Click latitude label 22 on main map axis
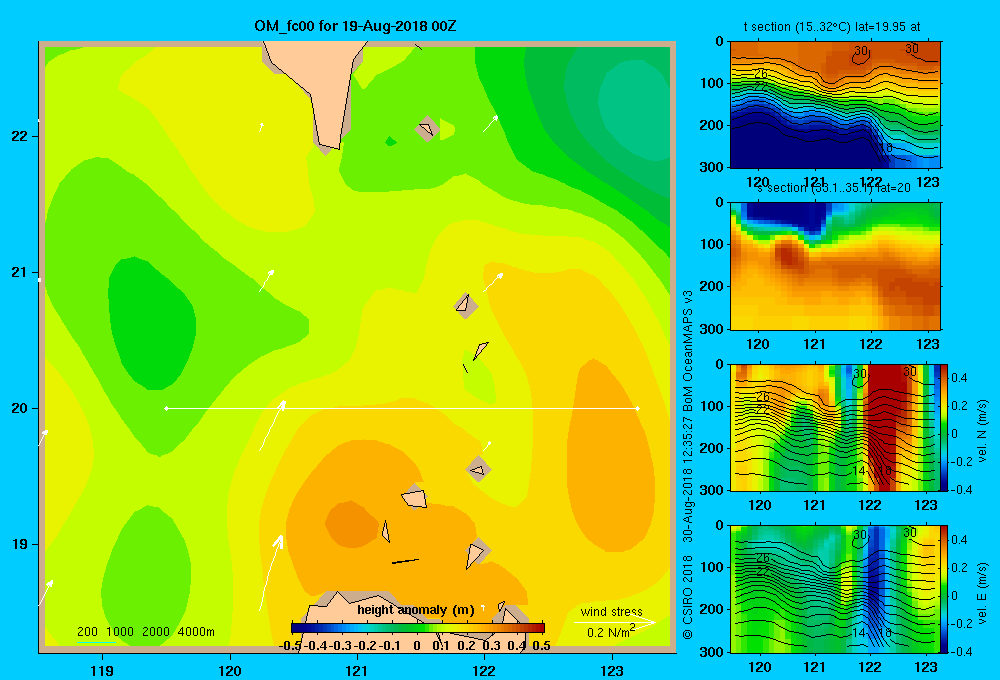 19,136
